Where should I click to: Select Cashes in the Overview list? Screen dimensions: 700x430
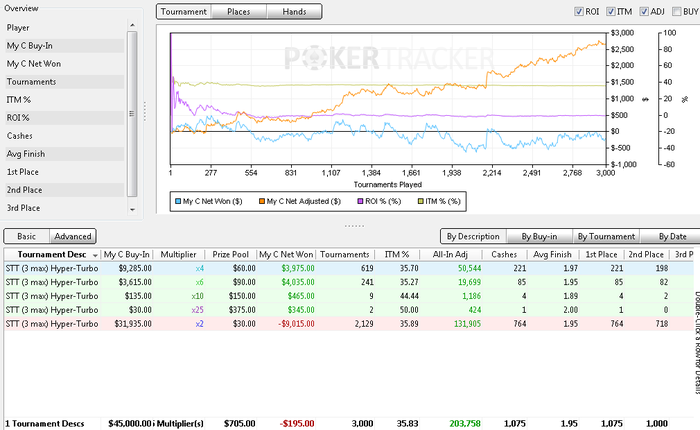click(x=64, y=136)
